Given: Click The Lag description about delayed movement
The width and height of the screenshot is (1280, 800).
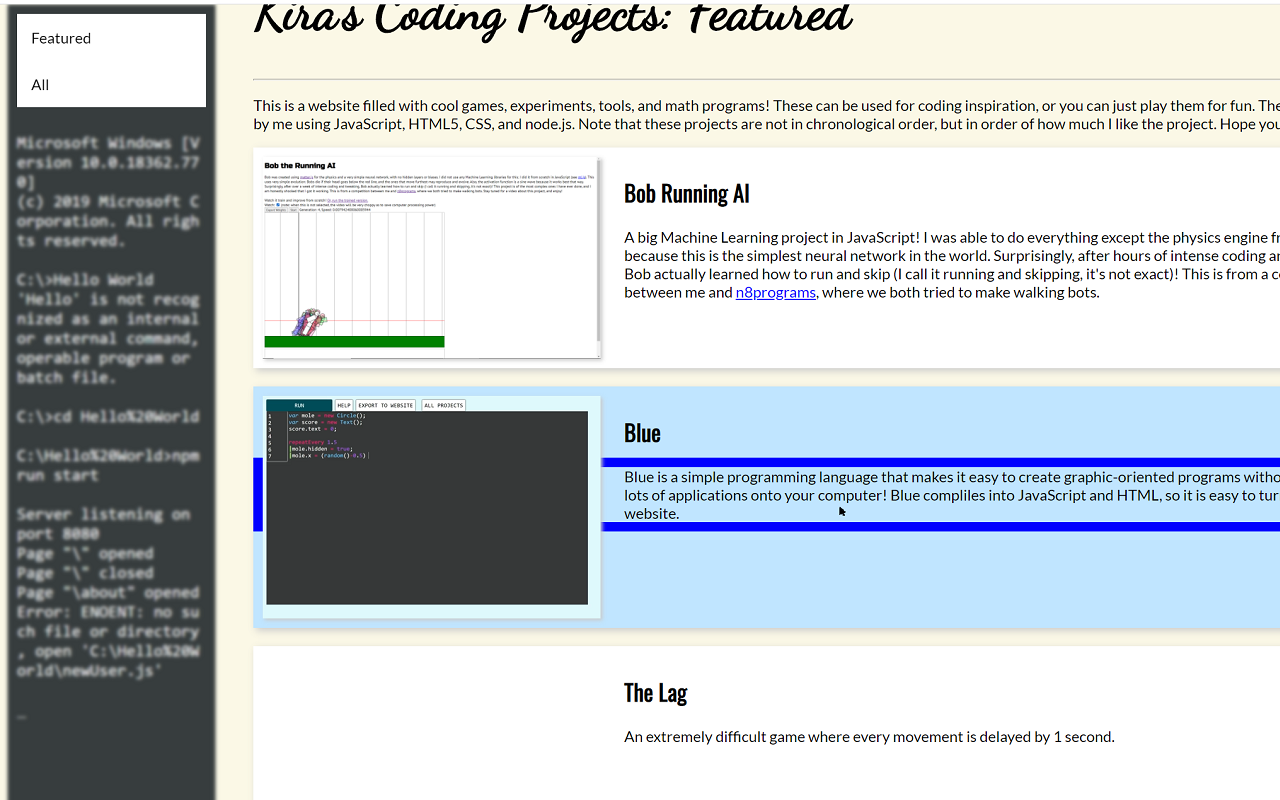Looking at the screenshot, I should point(869,737).
